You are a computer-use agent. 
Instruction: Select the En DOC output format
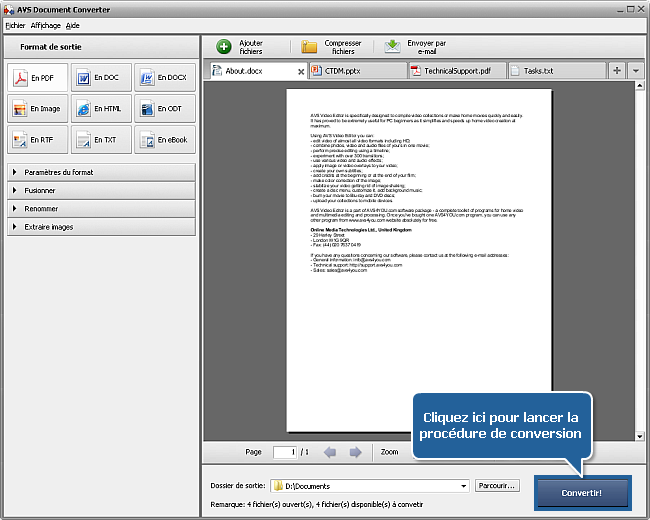click(101, 78)
